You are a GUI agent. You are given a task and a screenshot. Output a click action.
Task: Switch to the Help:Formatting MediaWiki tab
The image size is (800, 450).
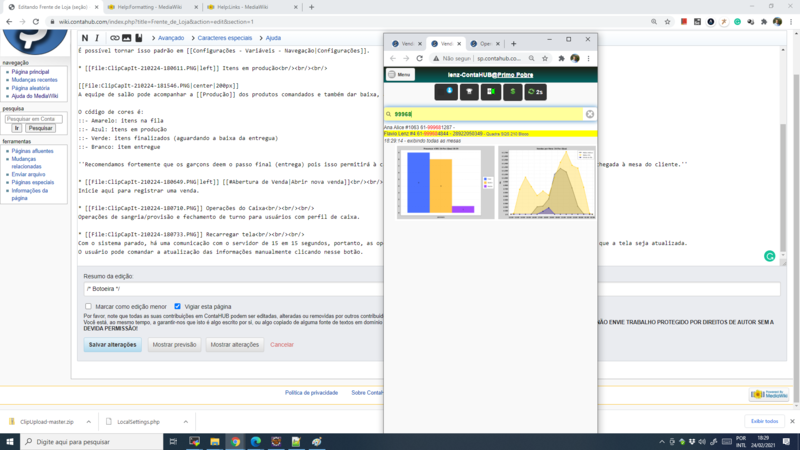pos(152,7)
